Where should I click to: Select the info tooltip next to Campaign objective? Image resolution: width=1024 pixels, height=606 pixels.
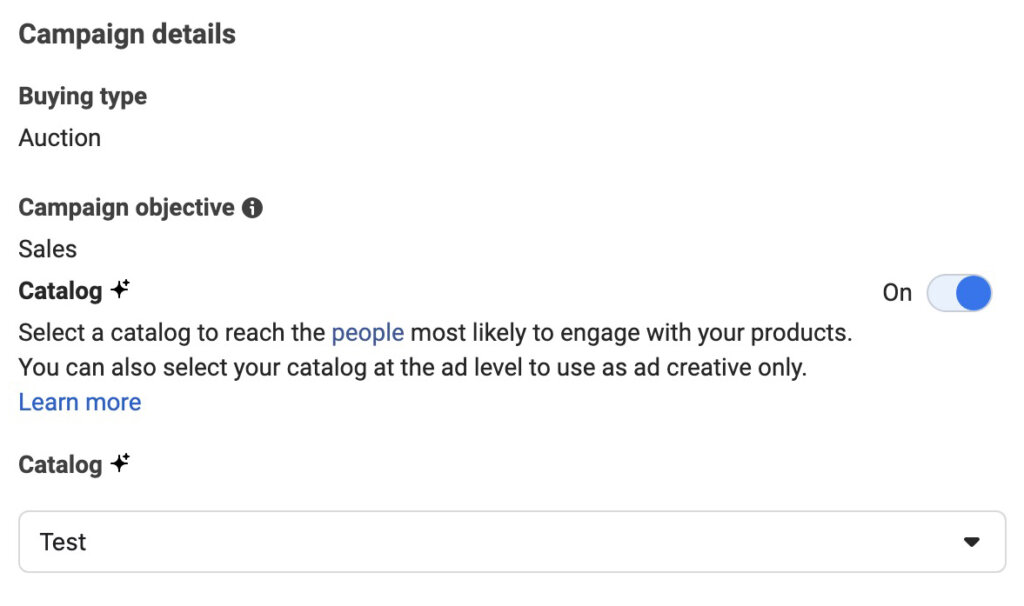click(x=253, y=207)
